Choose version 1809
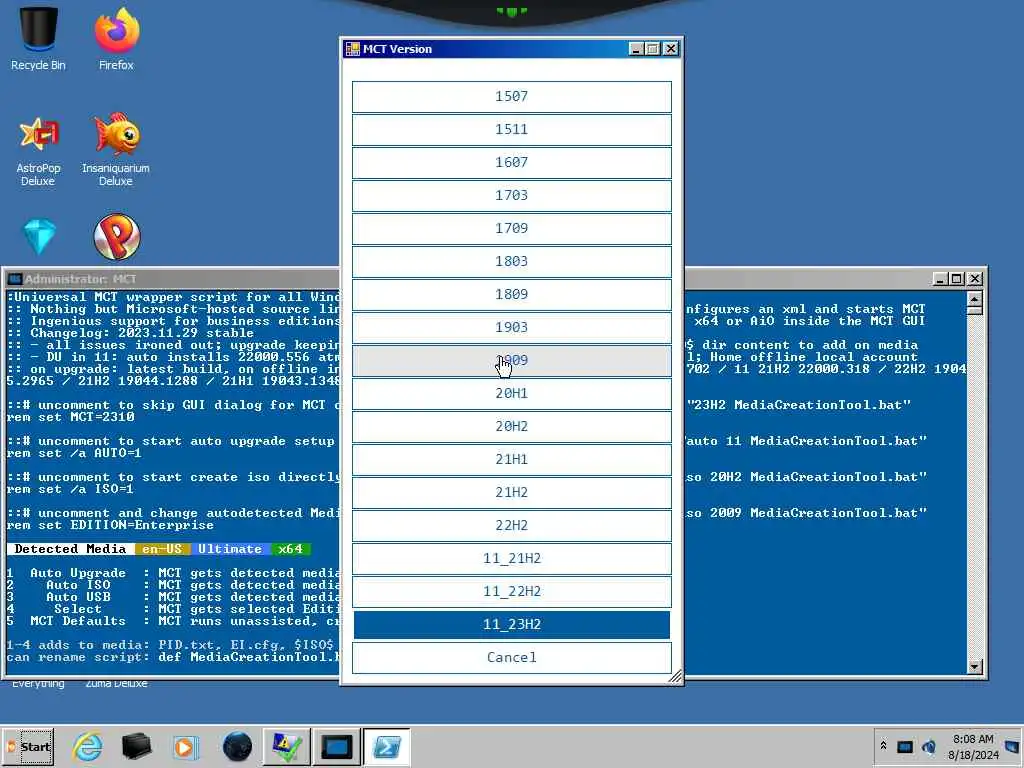Screen dimensions: 1024x768 pos(511,295)
